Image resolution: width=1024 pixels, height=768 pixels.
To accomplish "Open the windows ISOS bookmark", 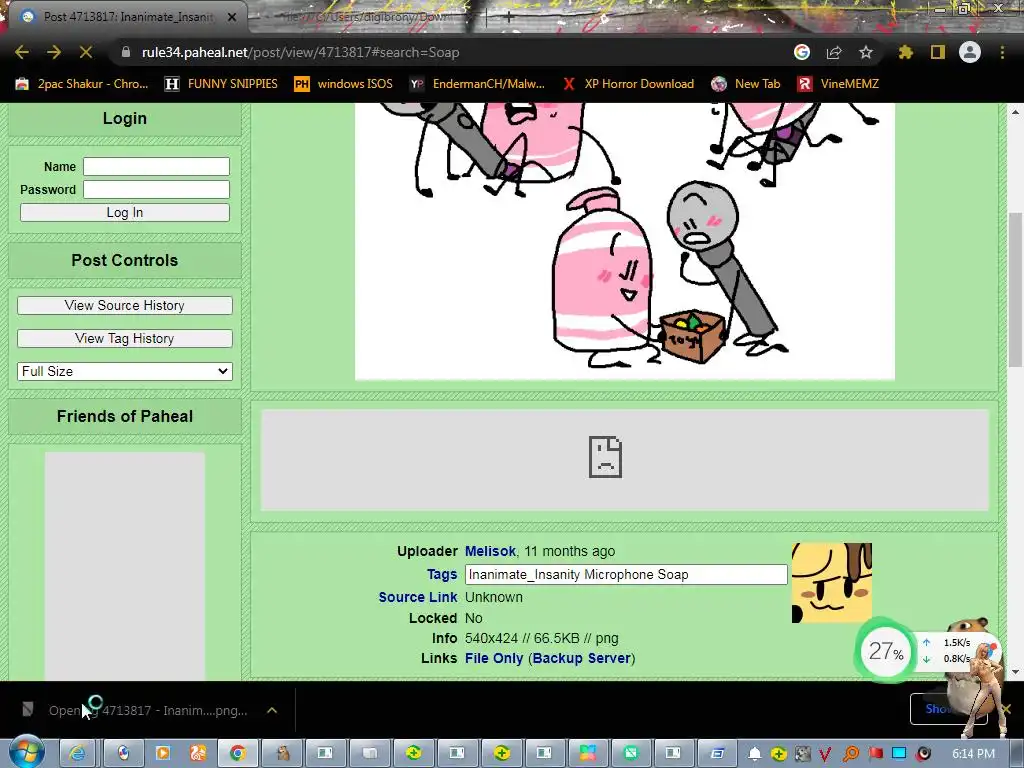I will [344, 84].
